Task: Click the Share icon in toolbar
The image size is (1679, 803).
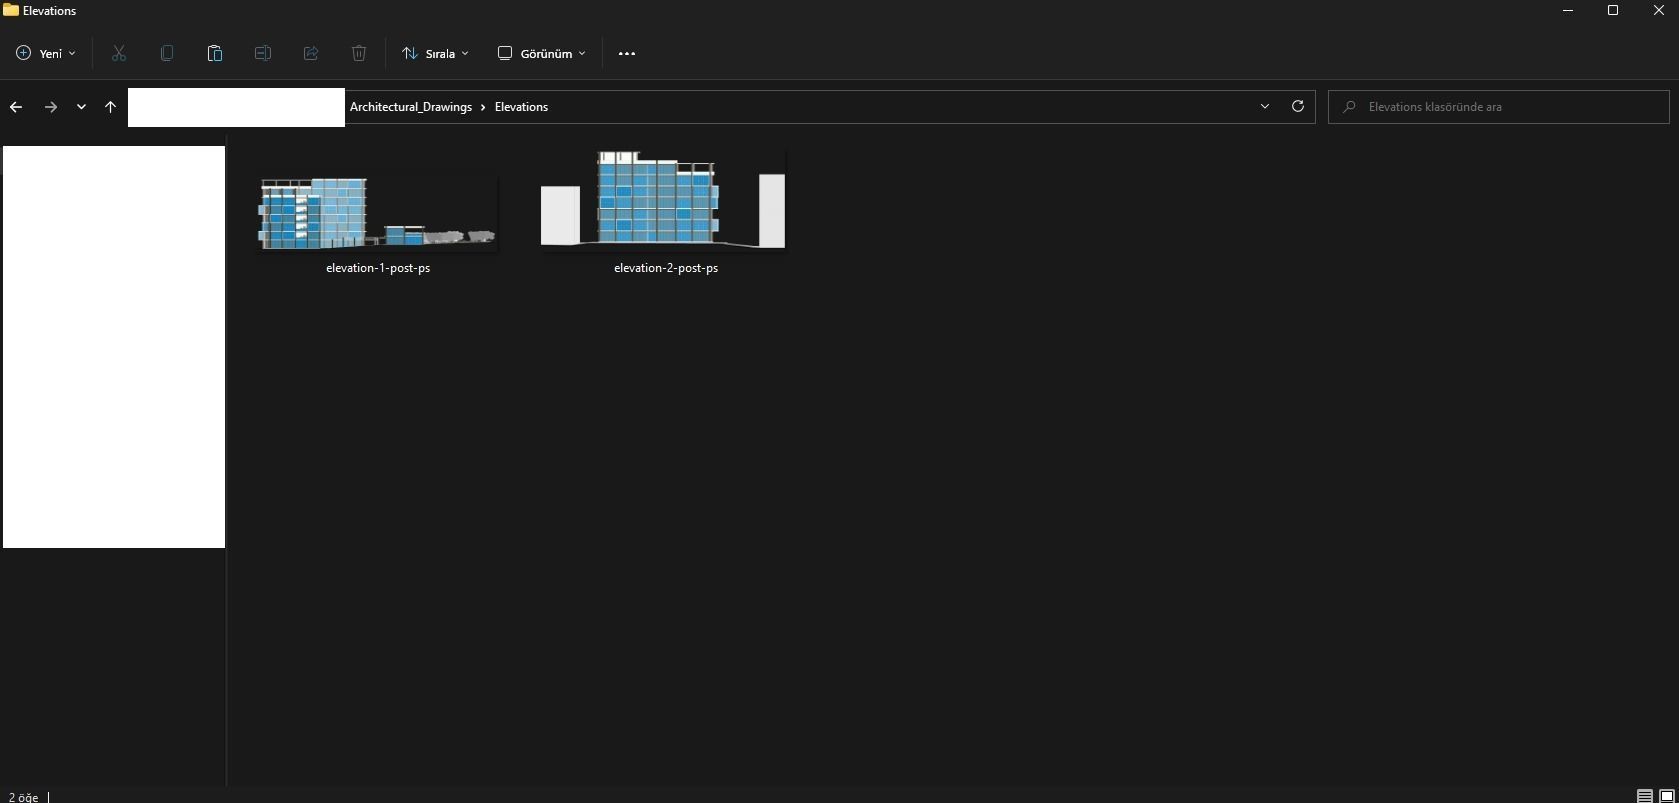Action: coord(311,53)
